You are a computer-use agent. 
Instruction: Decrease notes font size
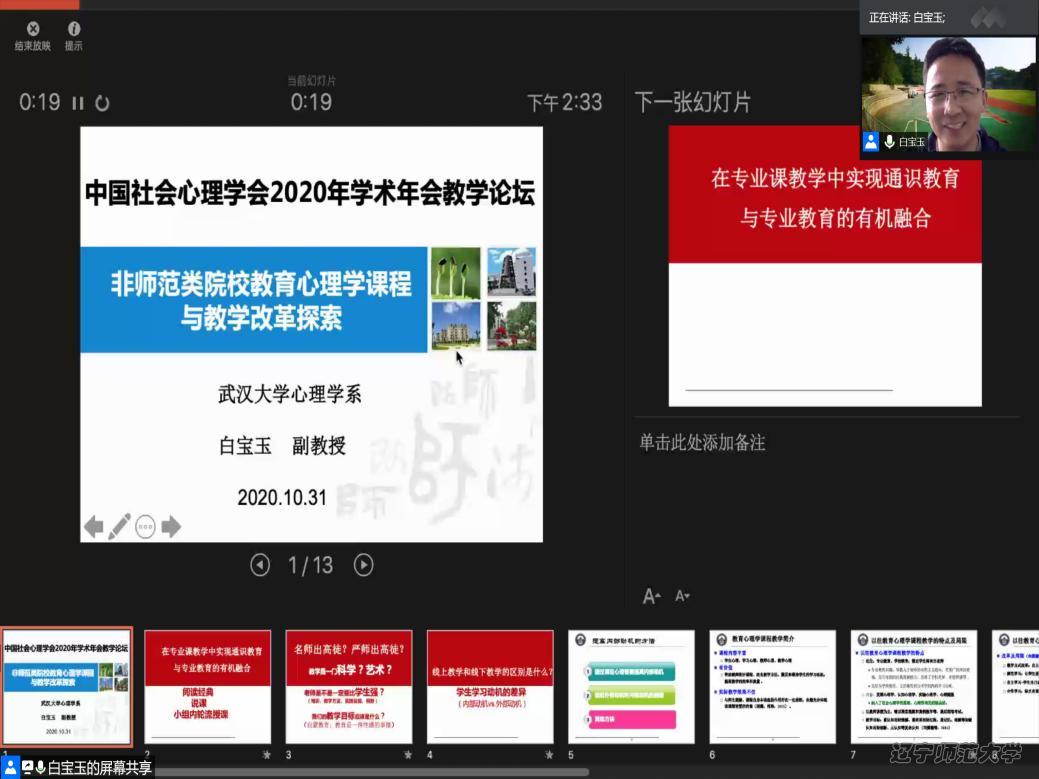[682, 597]
